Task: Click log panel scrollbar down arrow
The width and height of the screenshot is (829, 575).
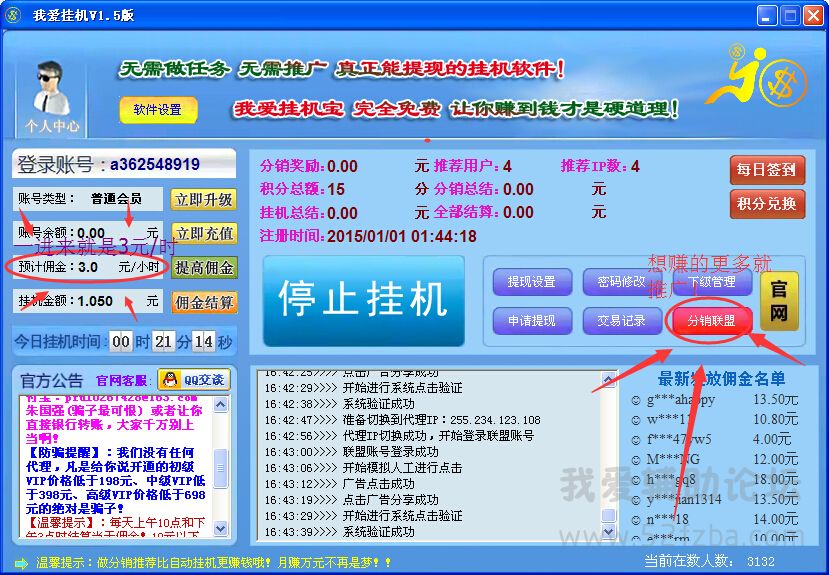Action: 609,532
